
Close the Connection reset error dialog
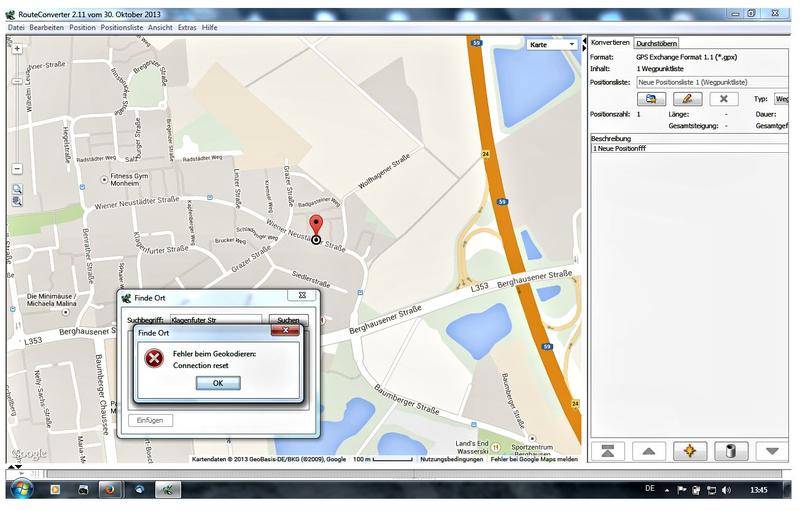(x=285, y=330)
